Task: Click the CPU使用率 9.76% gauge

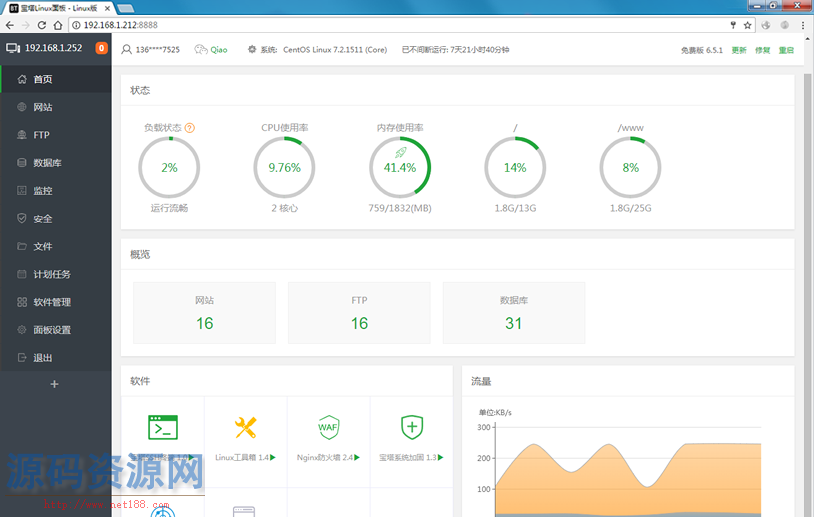Action: point(284,168)
